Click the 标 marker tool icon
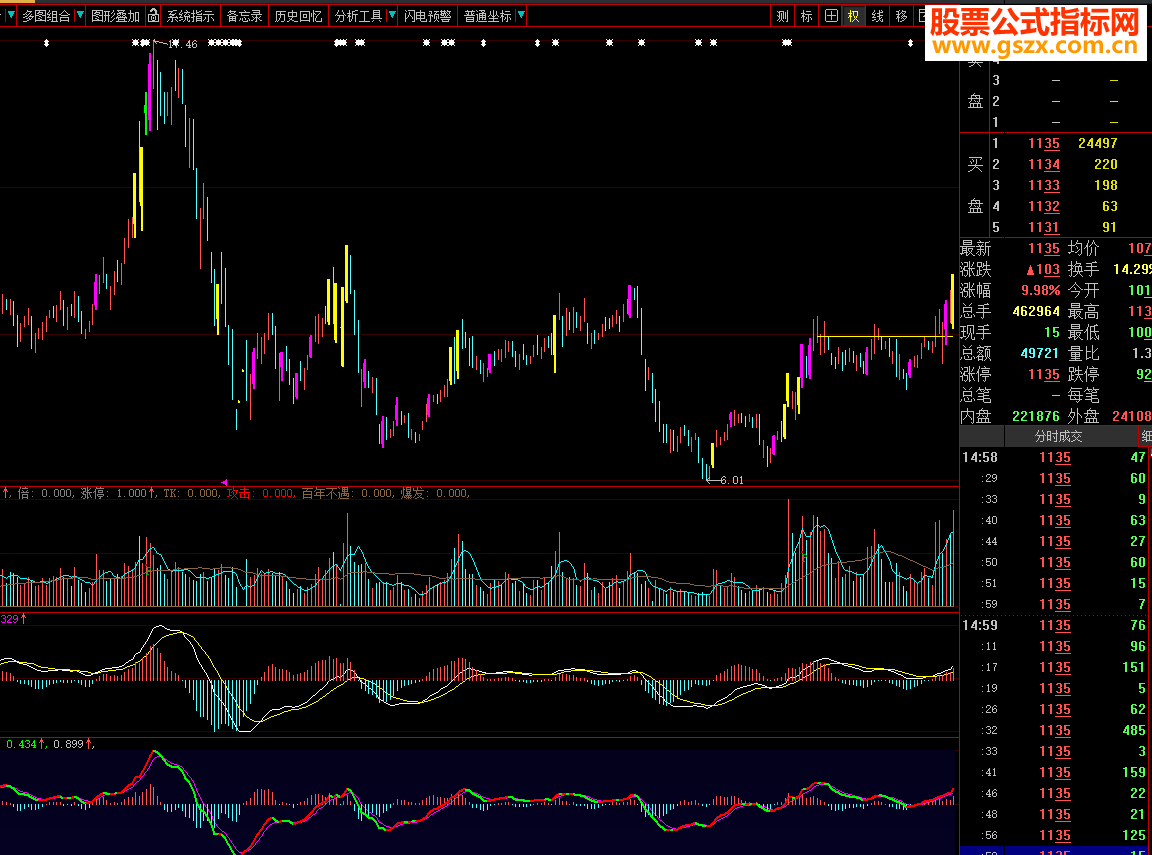The height and width of the screenshot is (855, 1152). click(x=806, y=16)
